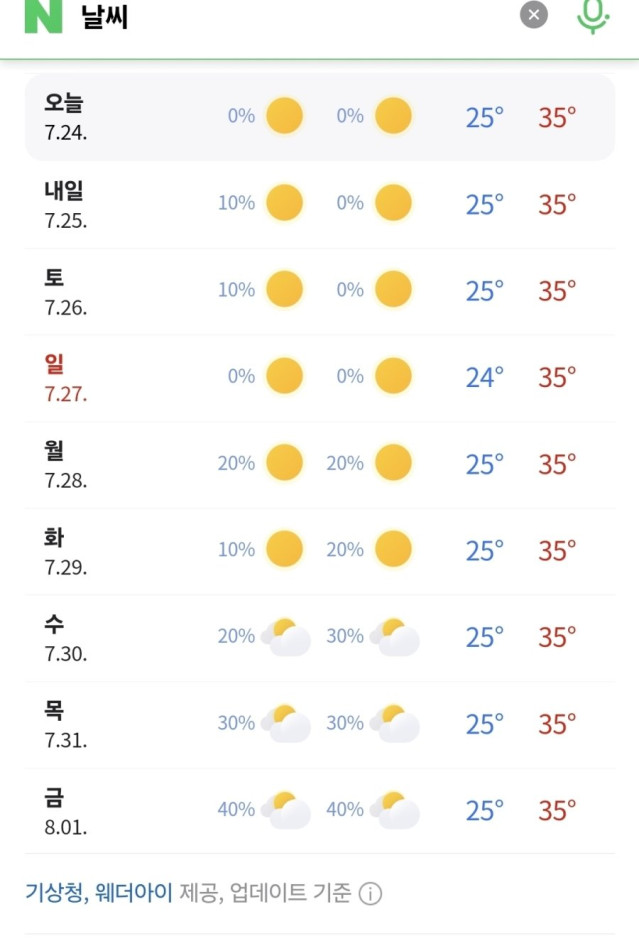
Task: Tap the 40% morning rain chance on 8.01.
Action: pos(236,810)
